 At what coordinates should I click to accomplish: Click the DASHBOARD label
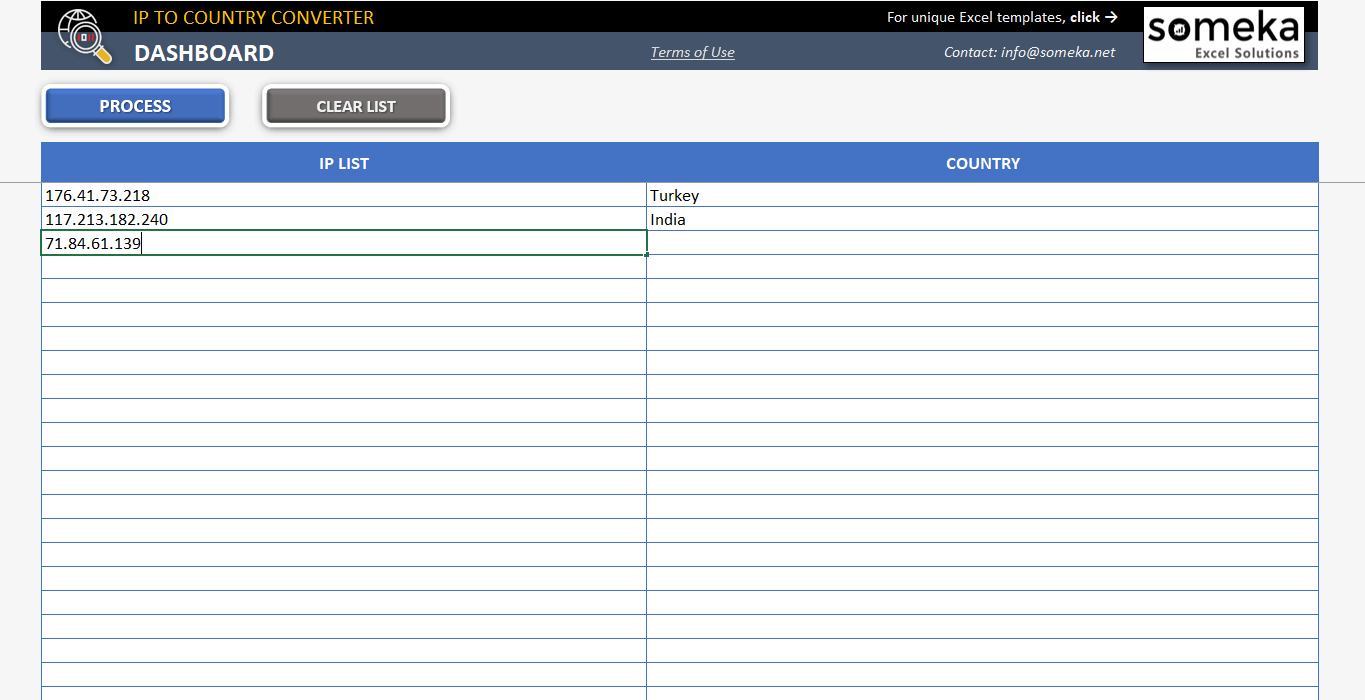tap(204, 53)
